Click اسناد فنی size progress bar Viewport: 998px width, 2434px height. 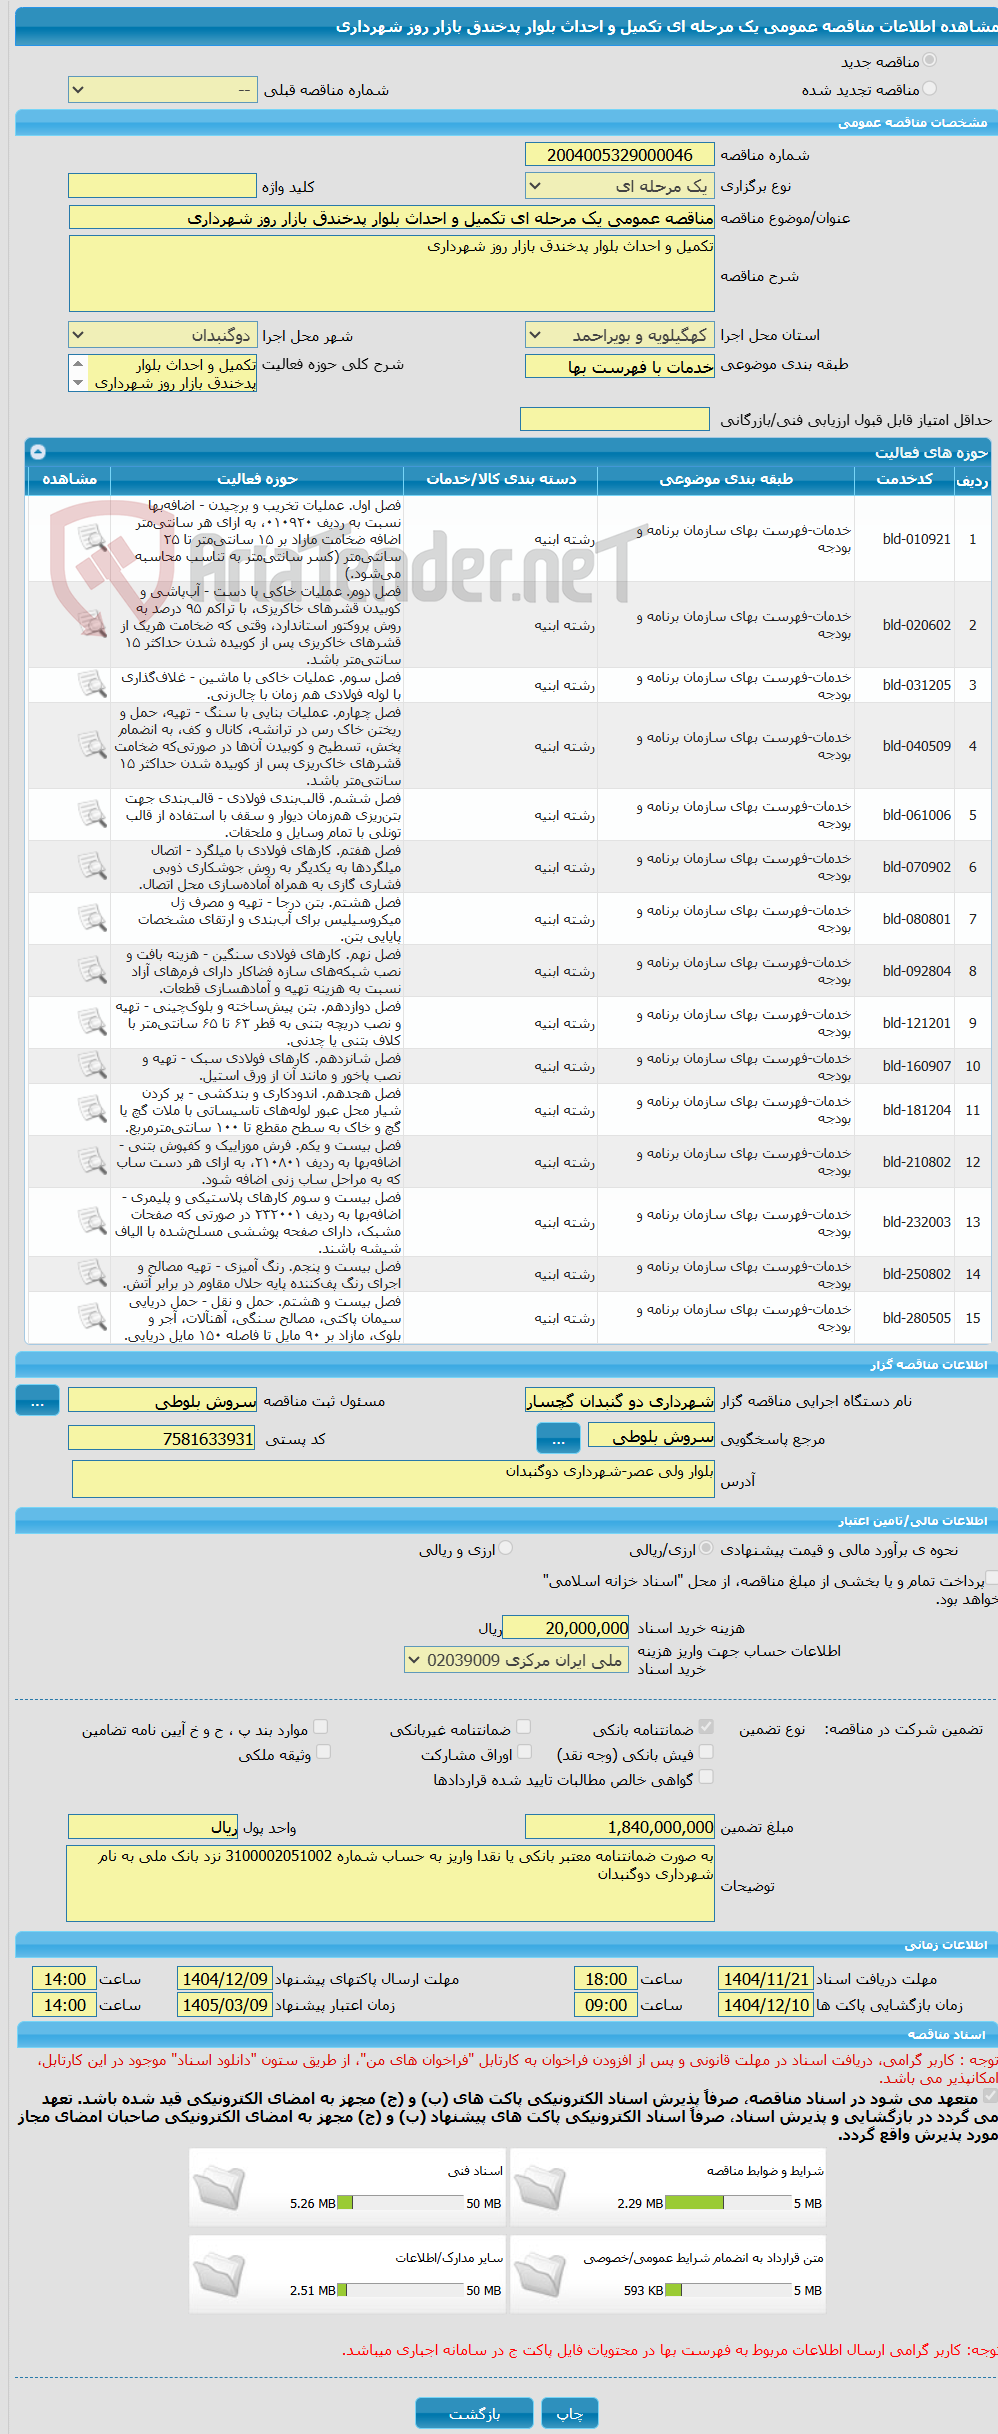(x=400, y=2203)
